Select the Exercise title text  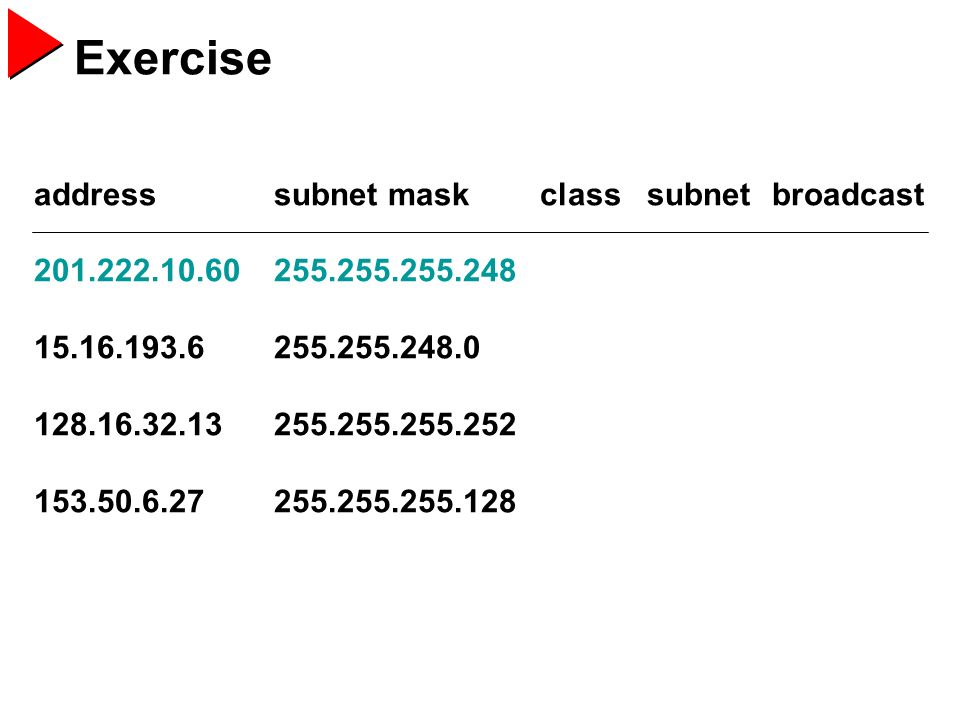173,58
